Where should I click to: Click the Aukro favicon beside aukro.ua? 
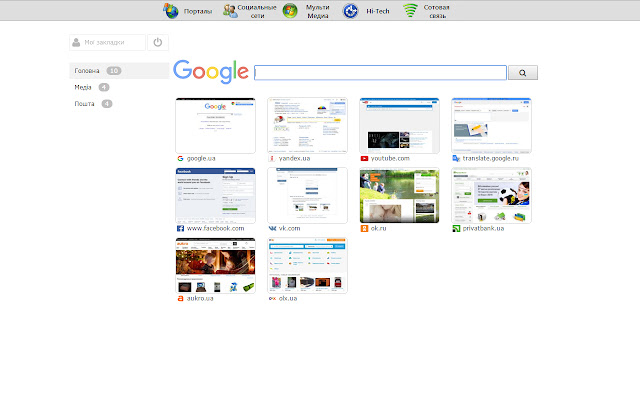[x=180, y=299]
